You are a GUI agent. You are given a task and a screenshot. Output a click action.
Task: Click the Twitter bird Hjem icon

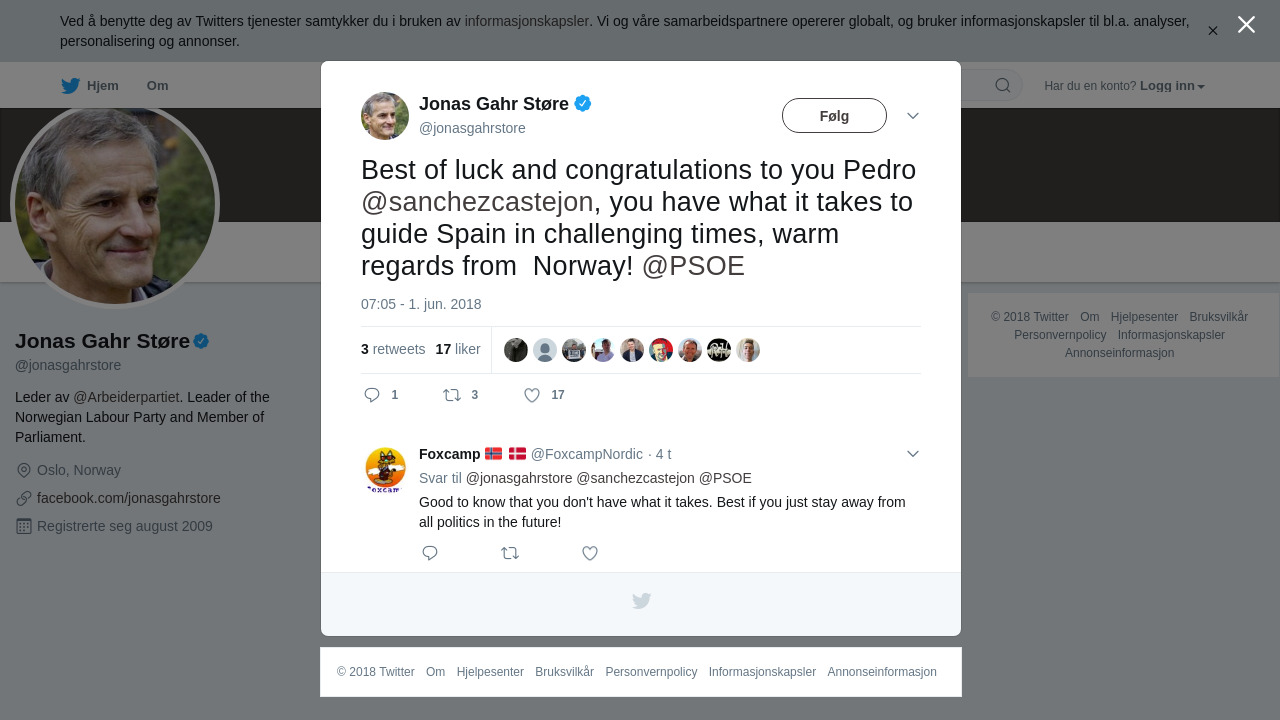pos(71,86)
